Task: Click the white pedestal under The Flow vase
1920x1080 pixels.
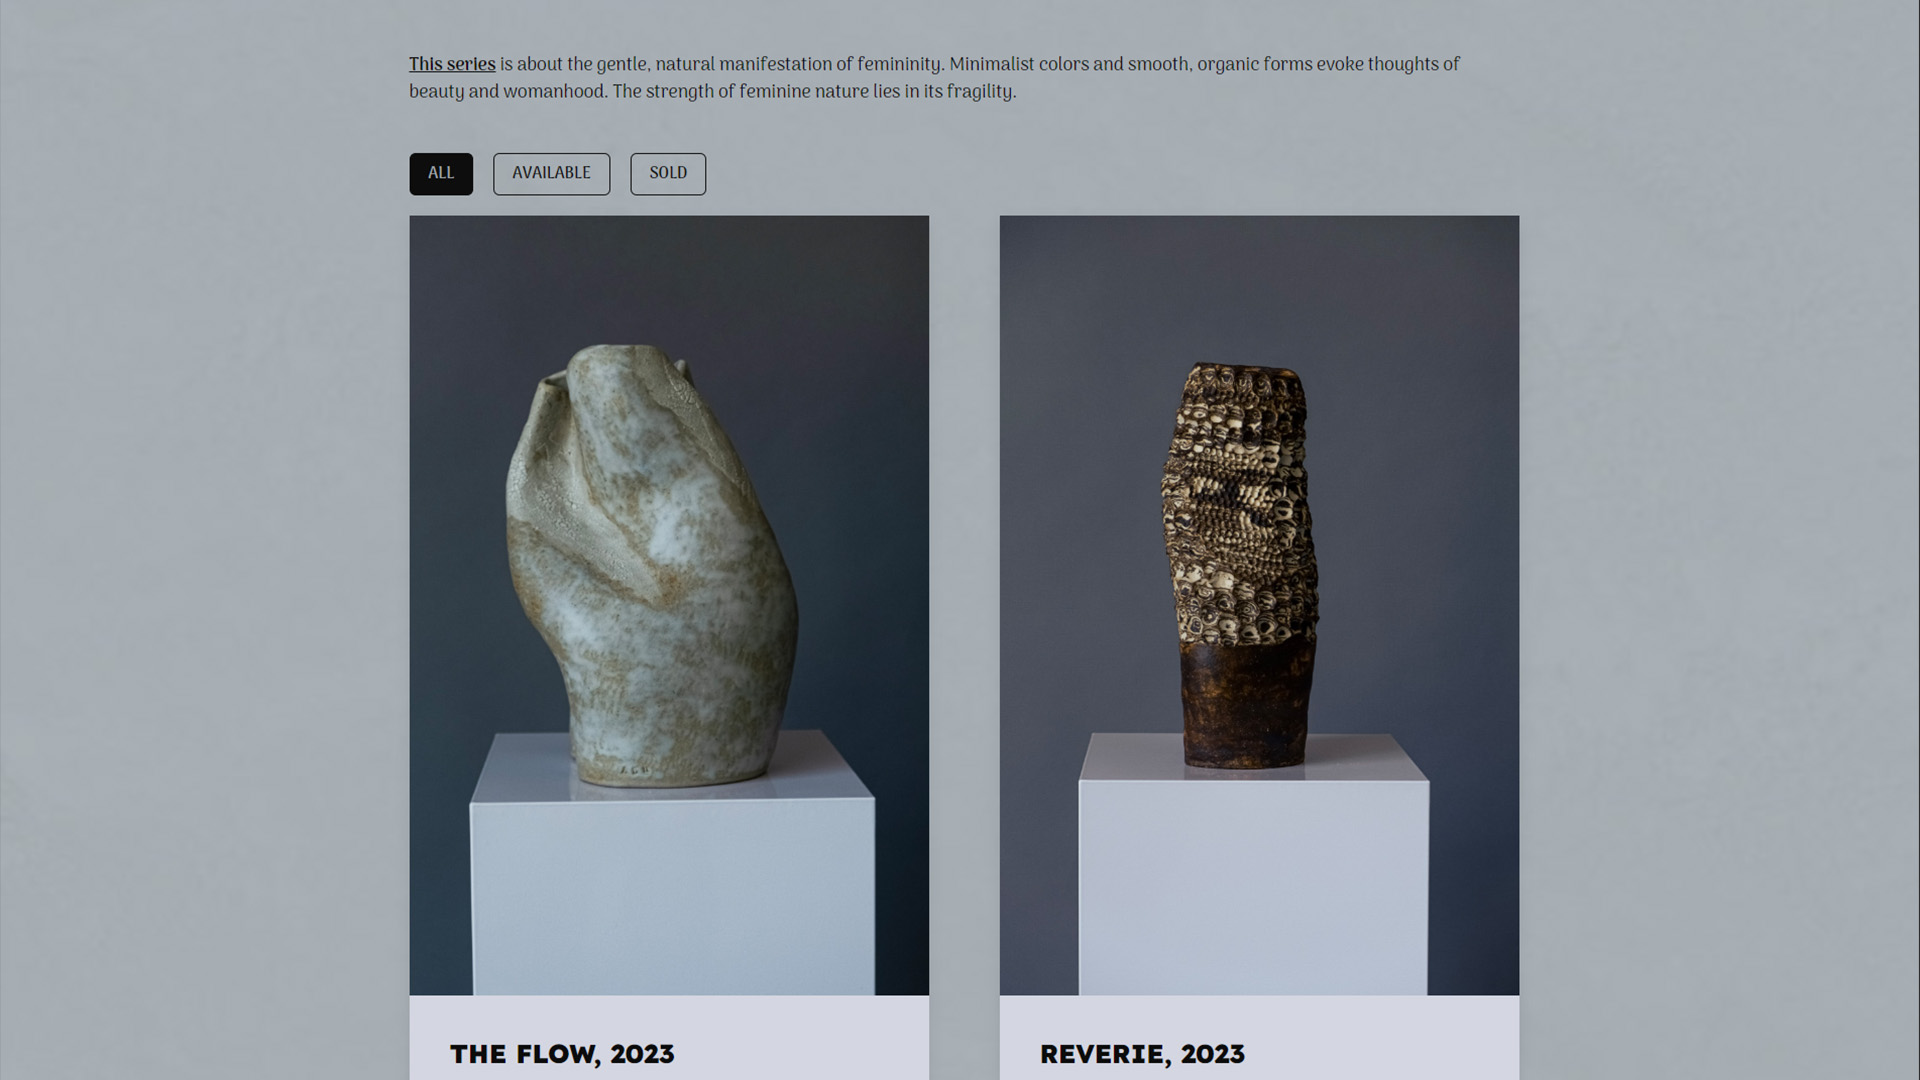Action: (672, 865)
